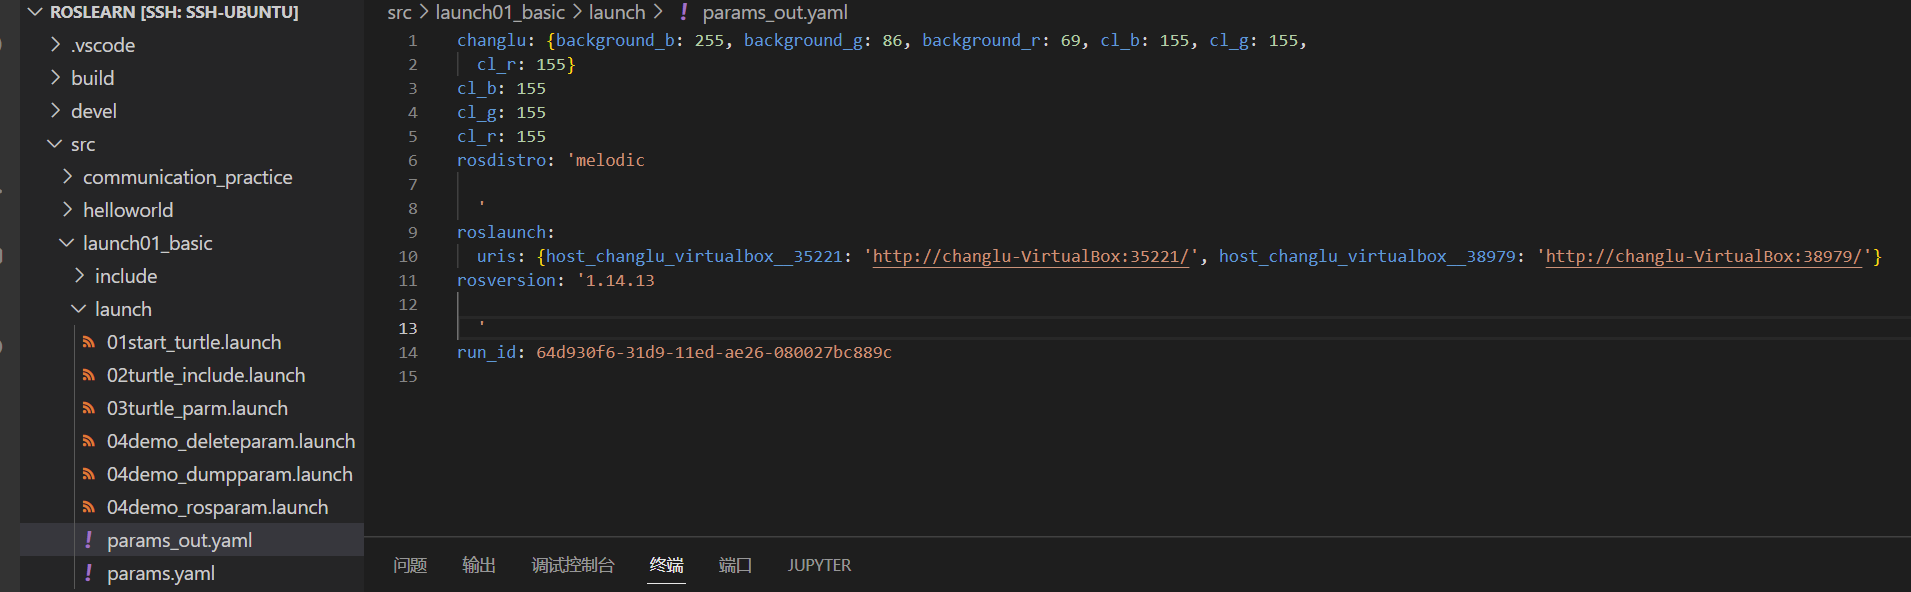The image size is (1911, 592).
Task: Collapse the launch01_basic folder in explorer
Action: [67, 243]
